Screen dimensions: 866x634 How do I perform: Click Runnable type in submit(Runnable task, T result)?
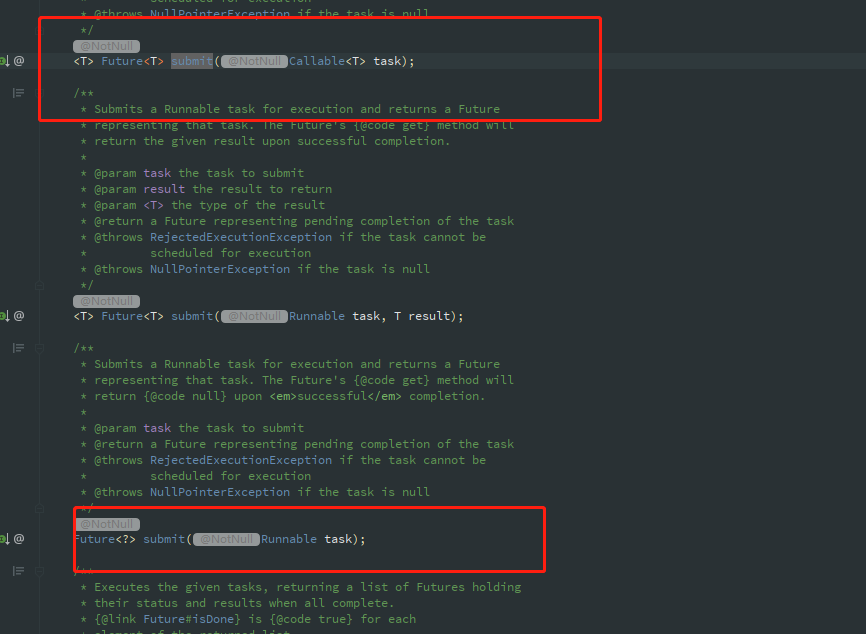tap(316, 316)
